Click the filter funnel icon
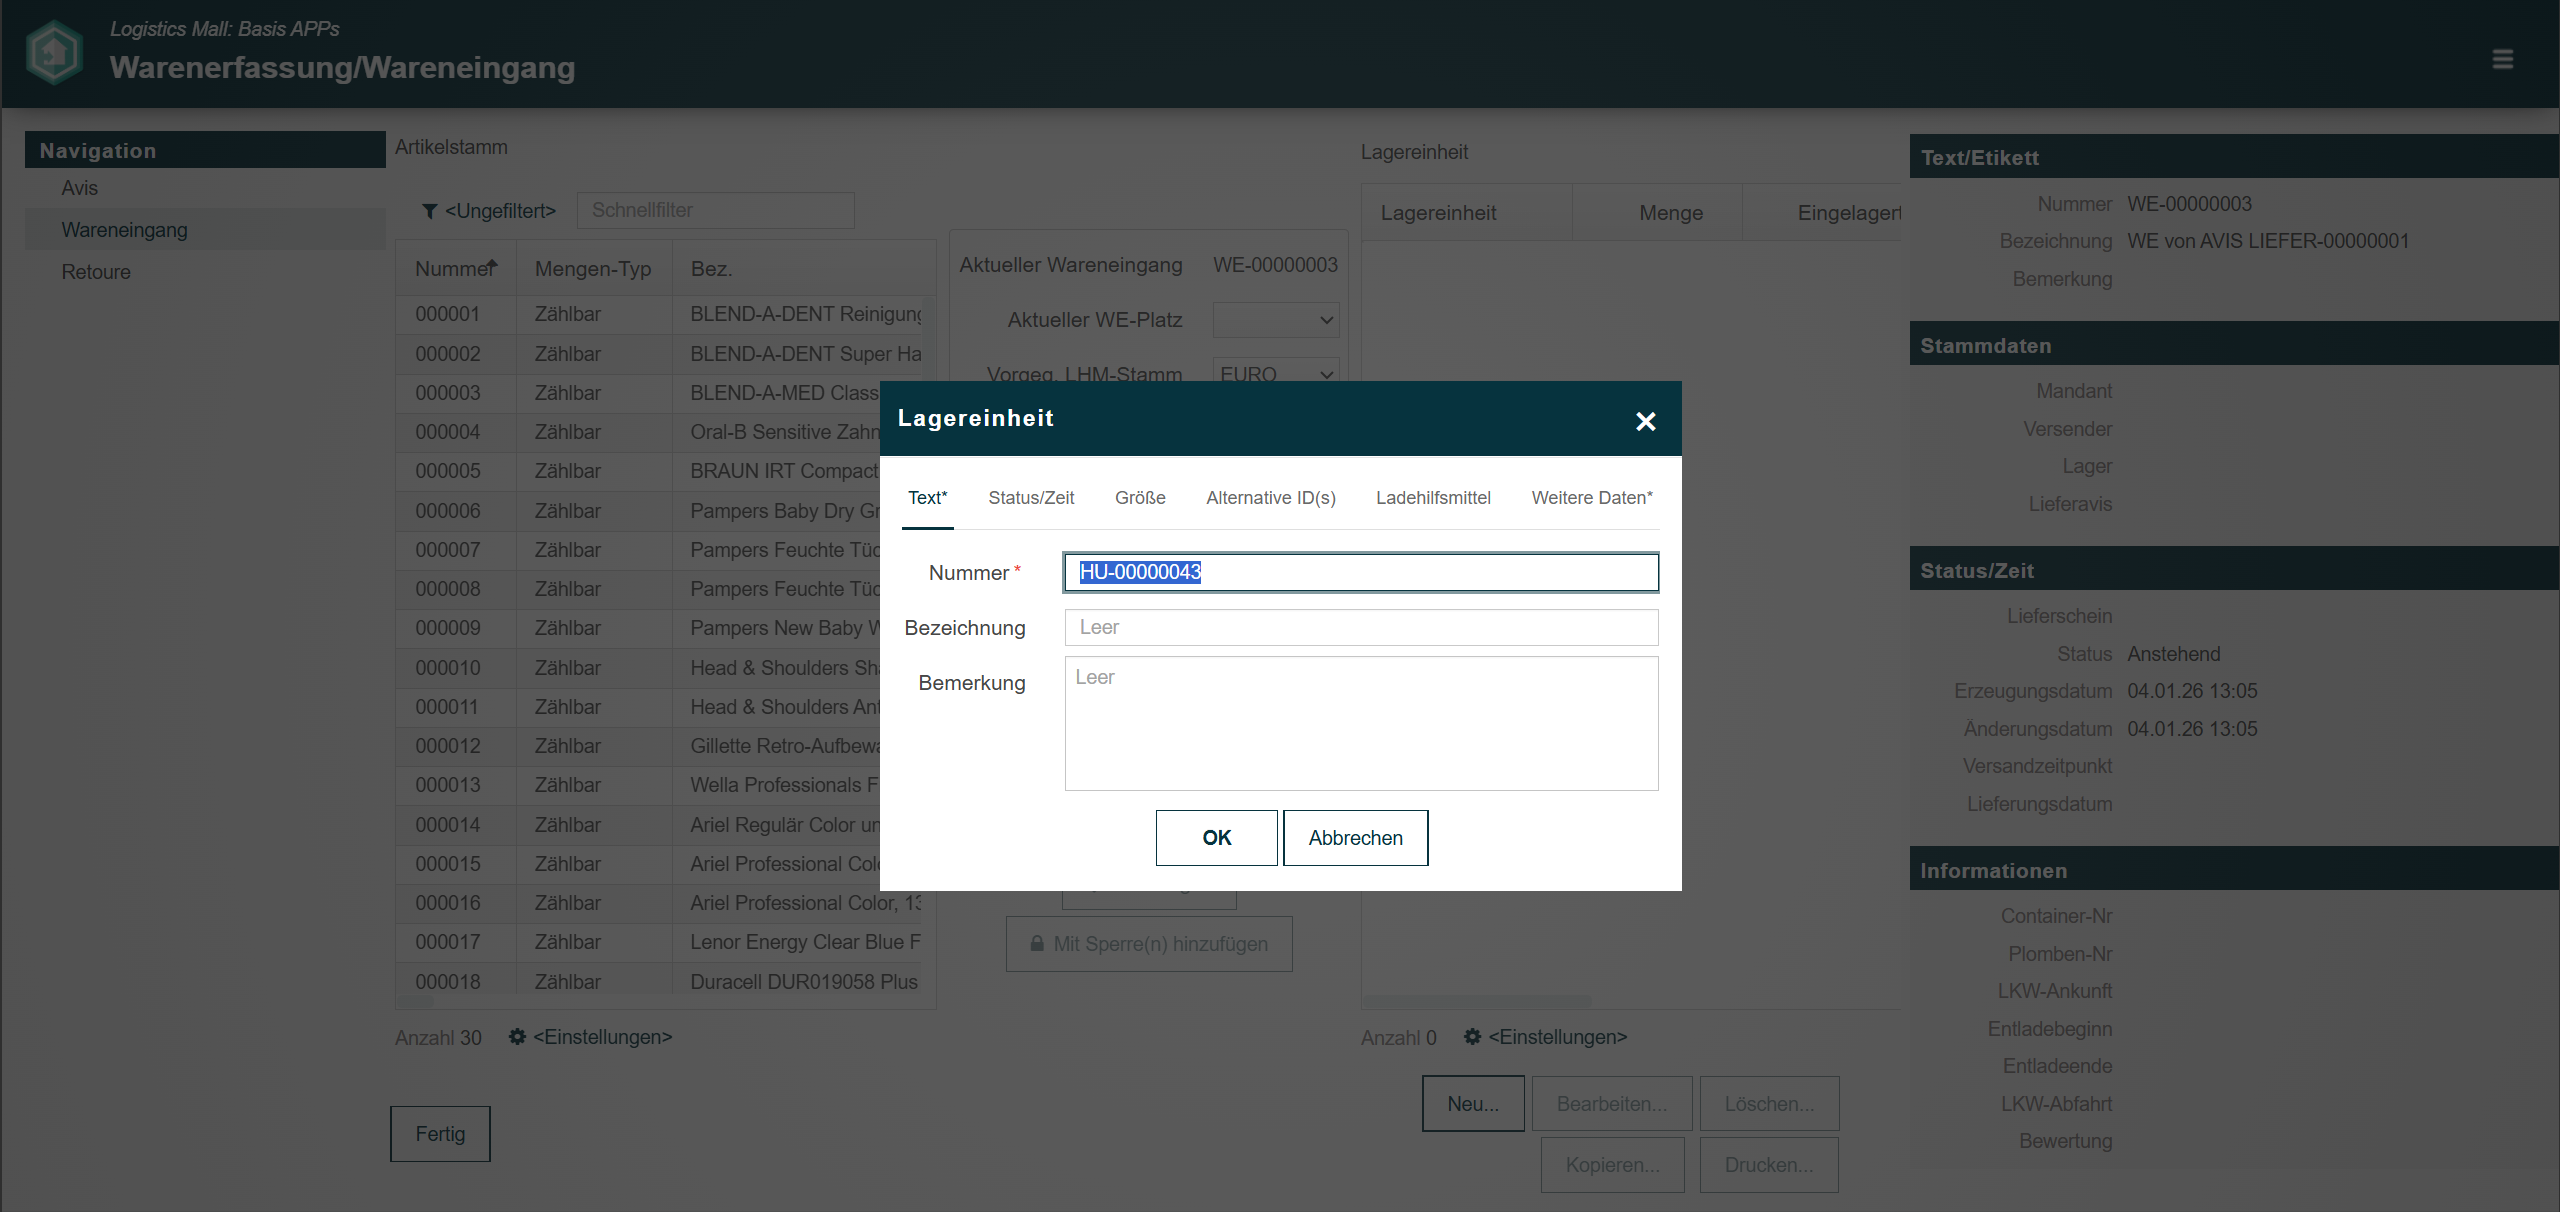Viewport: 2560px width, 1212px height. pos(429,211)
